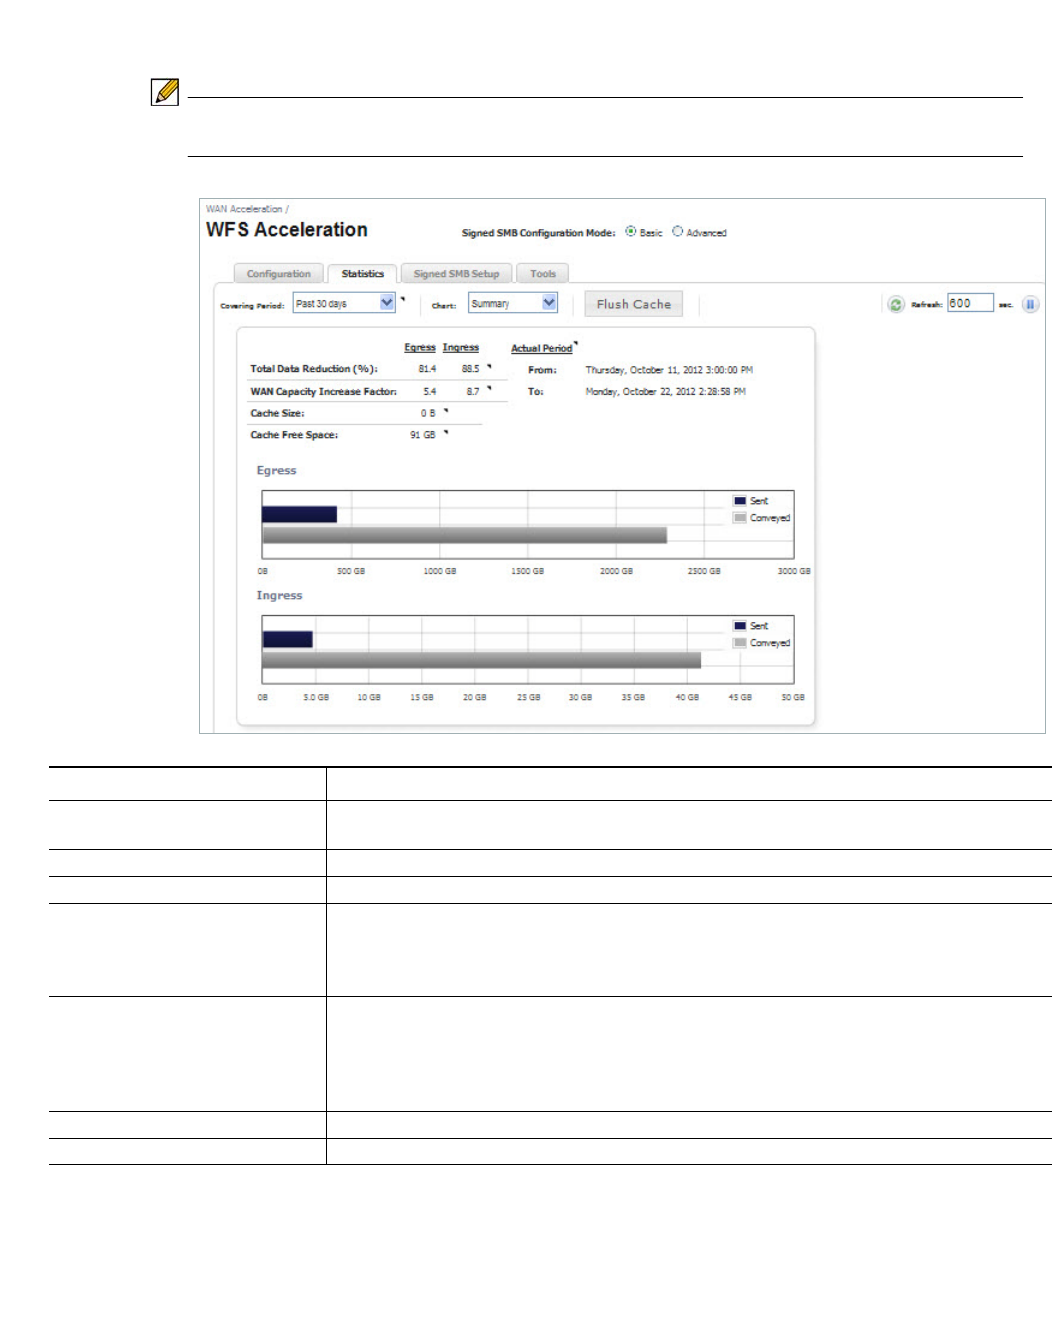Click the 88.5 ingress reduction value
The image size is (1052, 1332).
(x=470, y=369)
